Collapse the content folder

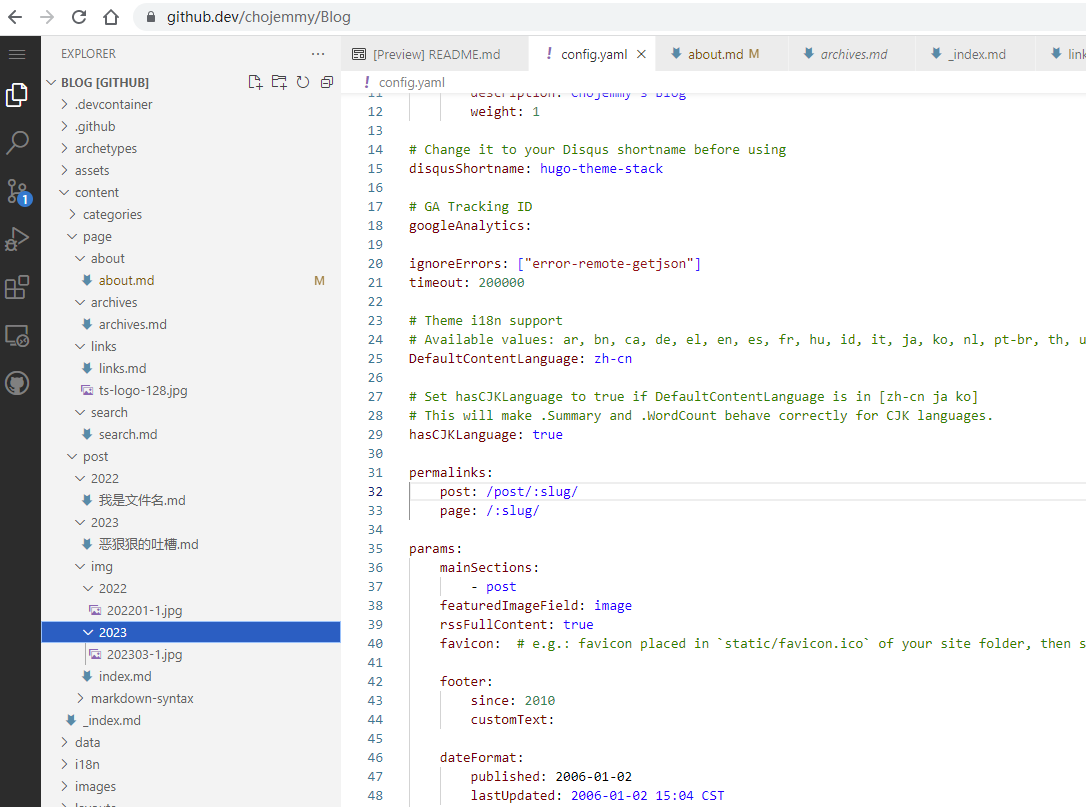click(x=97, y=193)
